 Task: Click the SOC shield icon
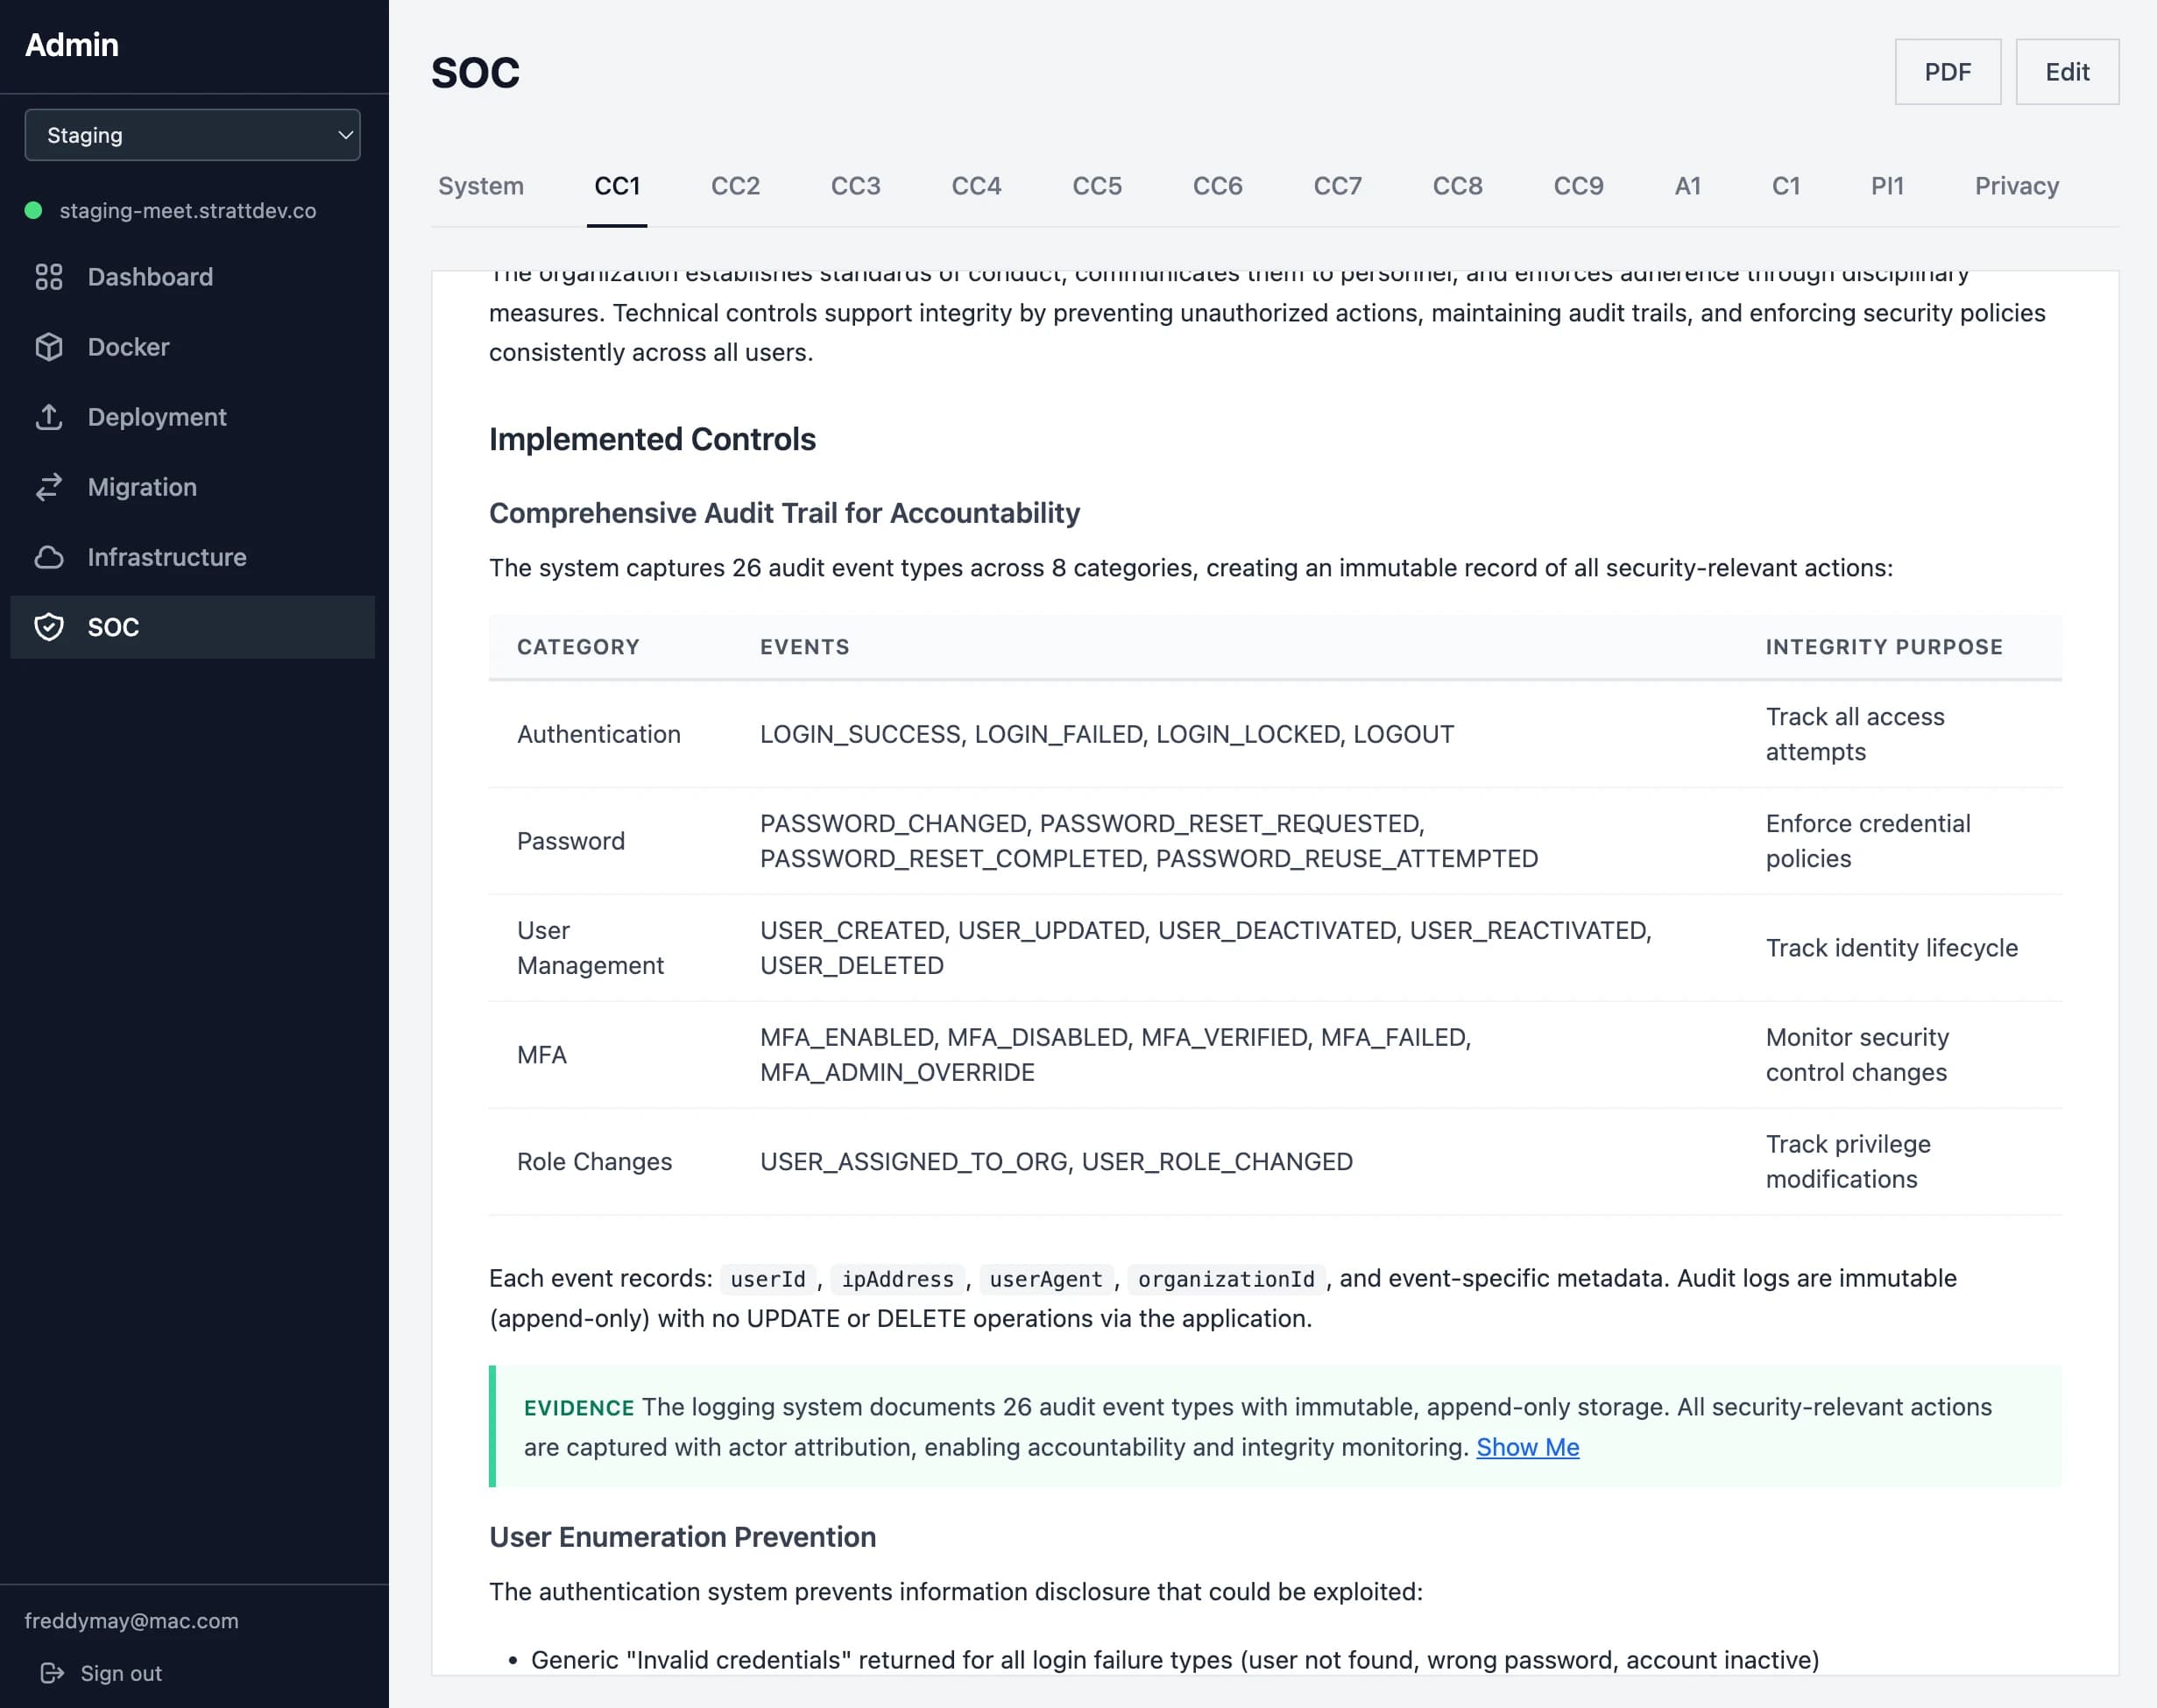point(51,627)
